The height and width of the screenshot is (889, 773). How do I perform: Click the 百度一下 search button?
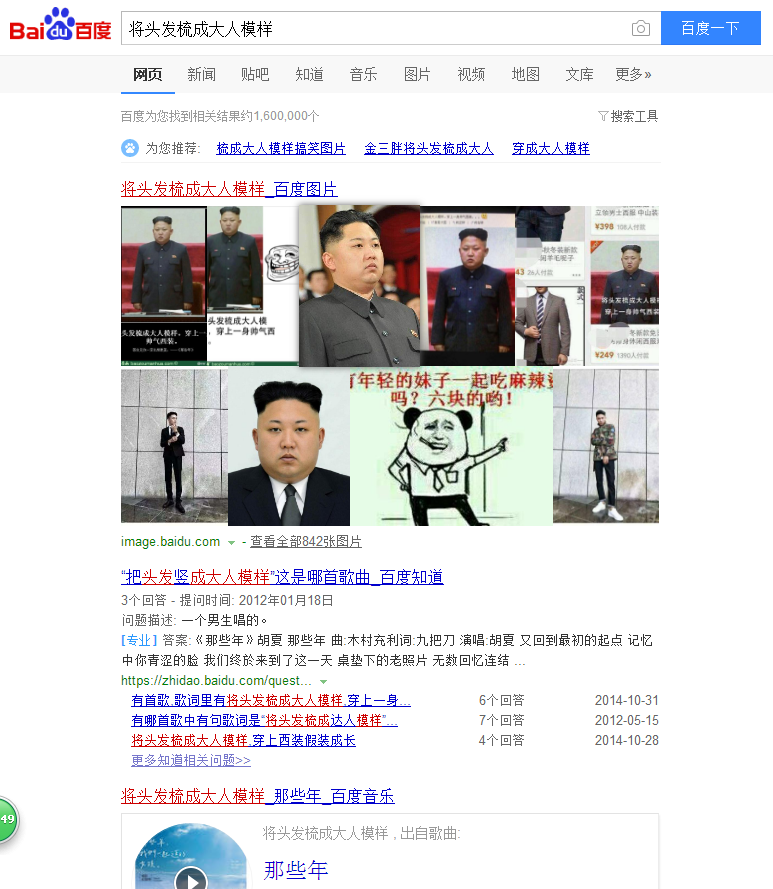point(711,28)
